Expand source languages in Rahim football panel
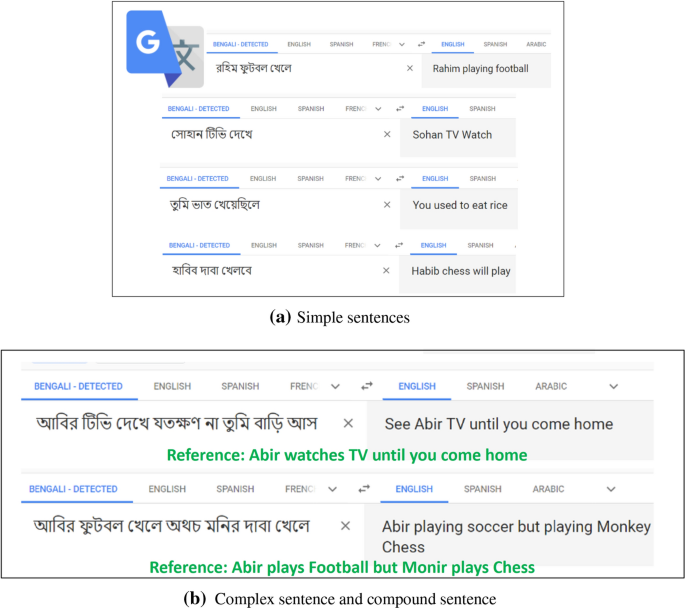The image size is (685, 608). tap(402, 44)
